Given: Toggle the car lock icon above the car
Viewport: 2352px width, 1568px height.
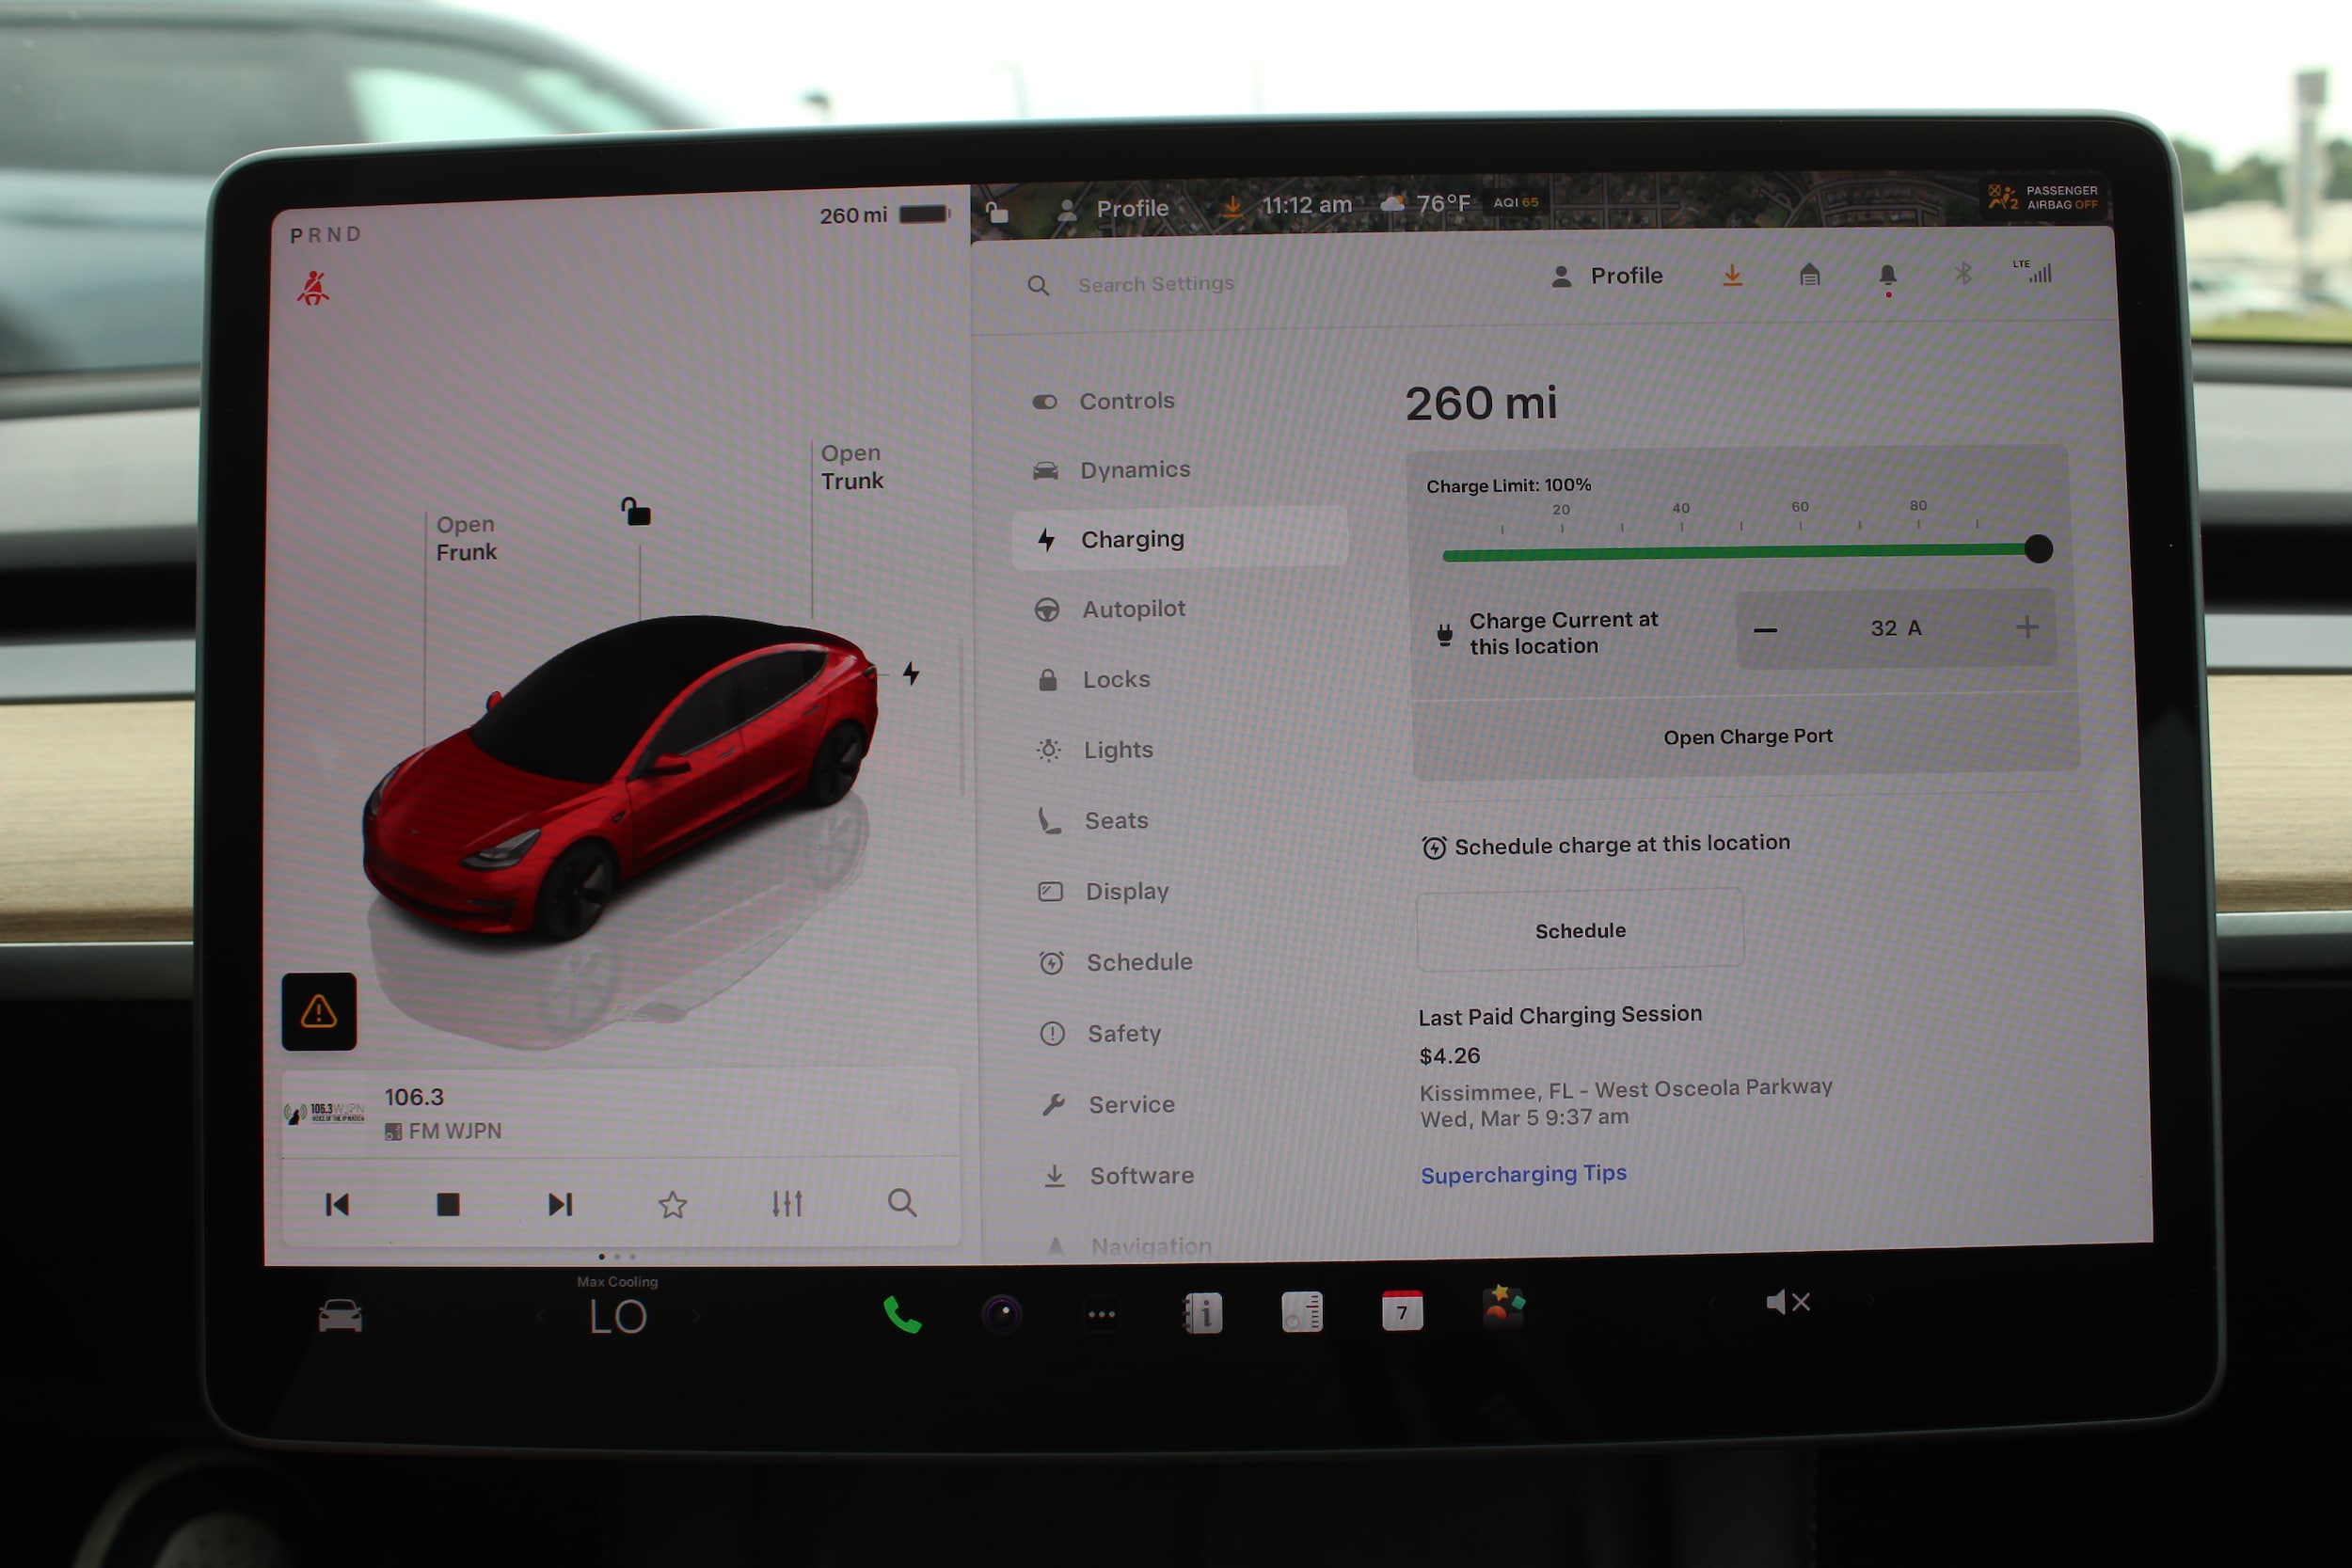Looking at the screenshot, I should 635,511.
